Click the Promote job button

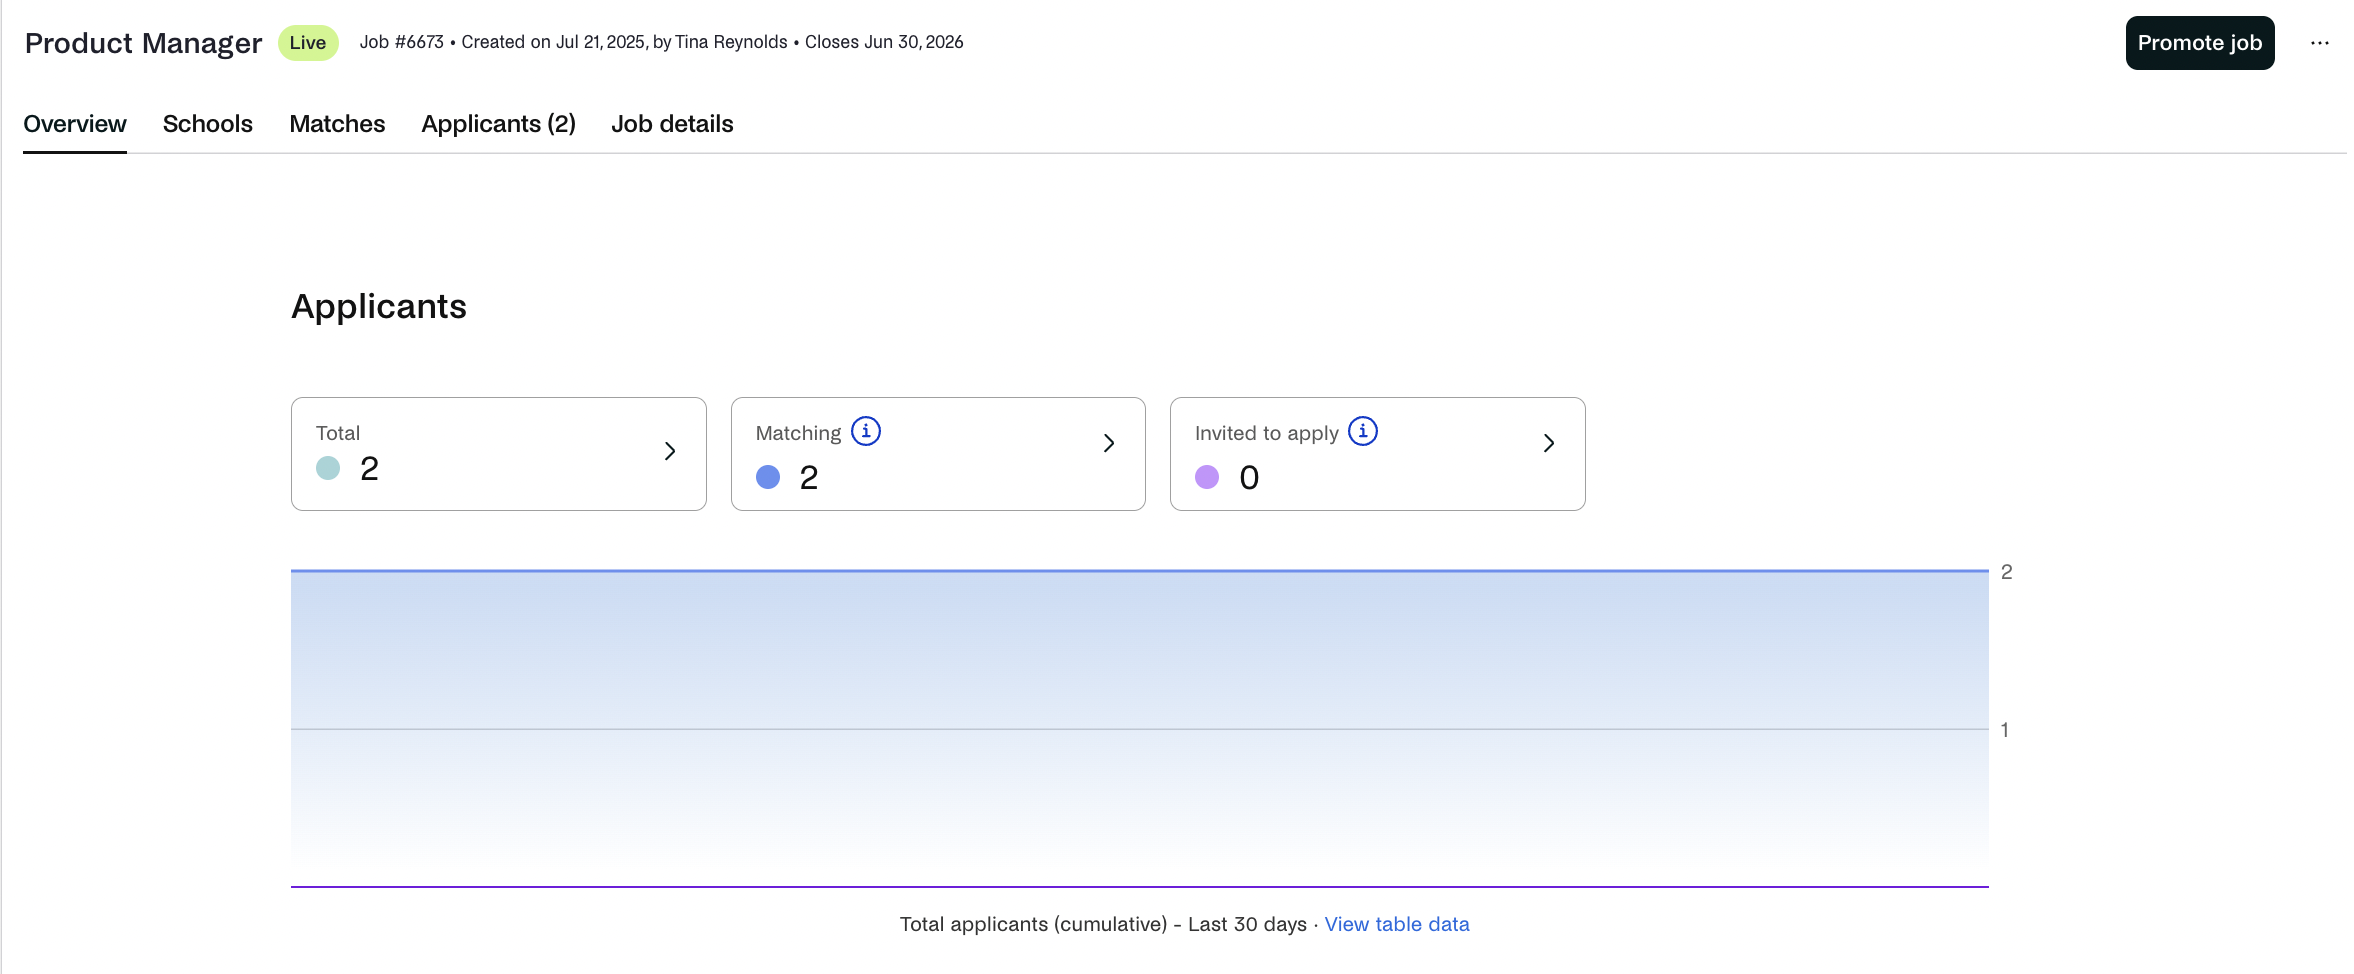2199,43
